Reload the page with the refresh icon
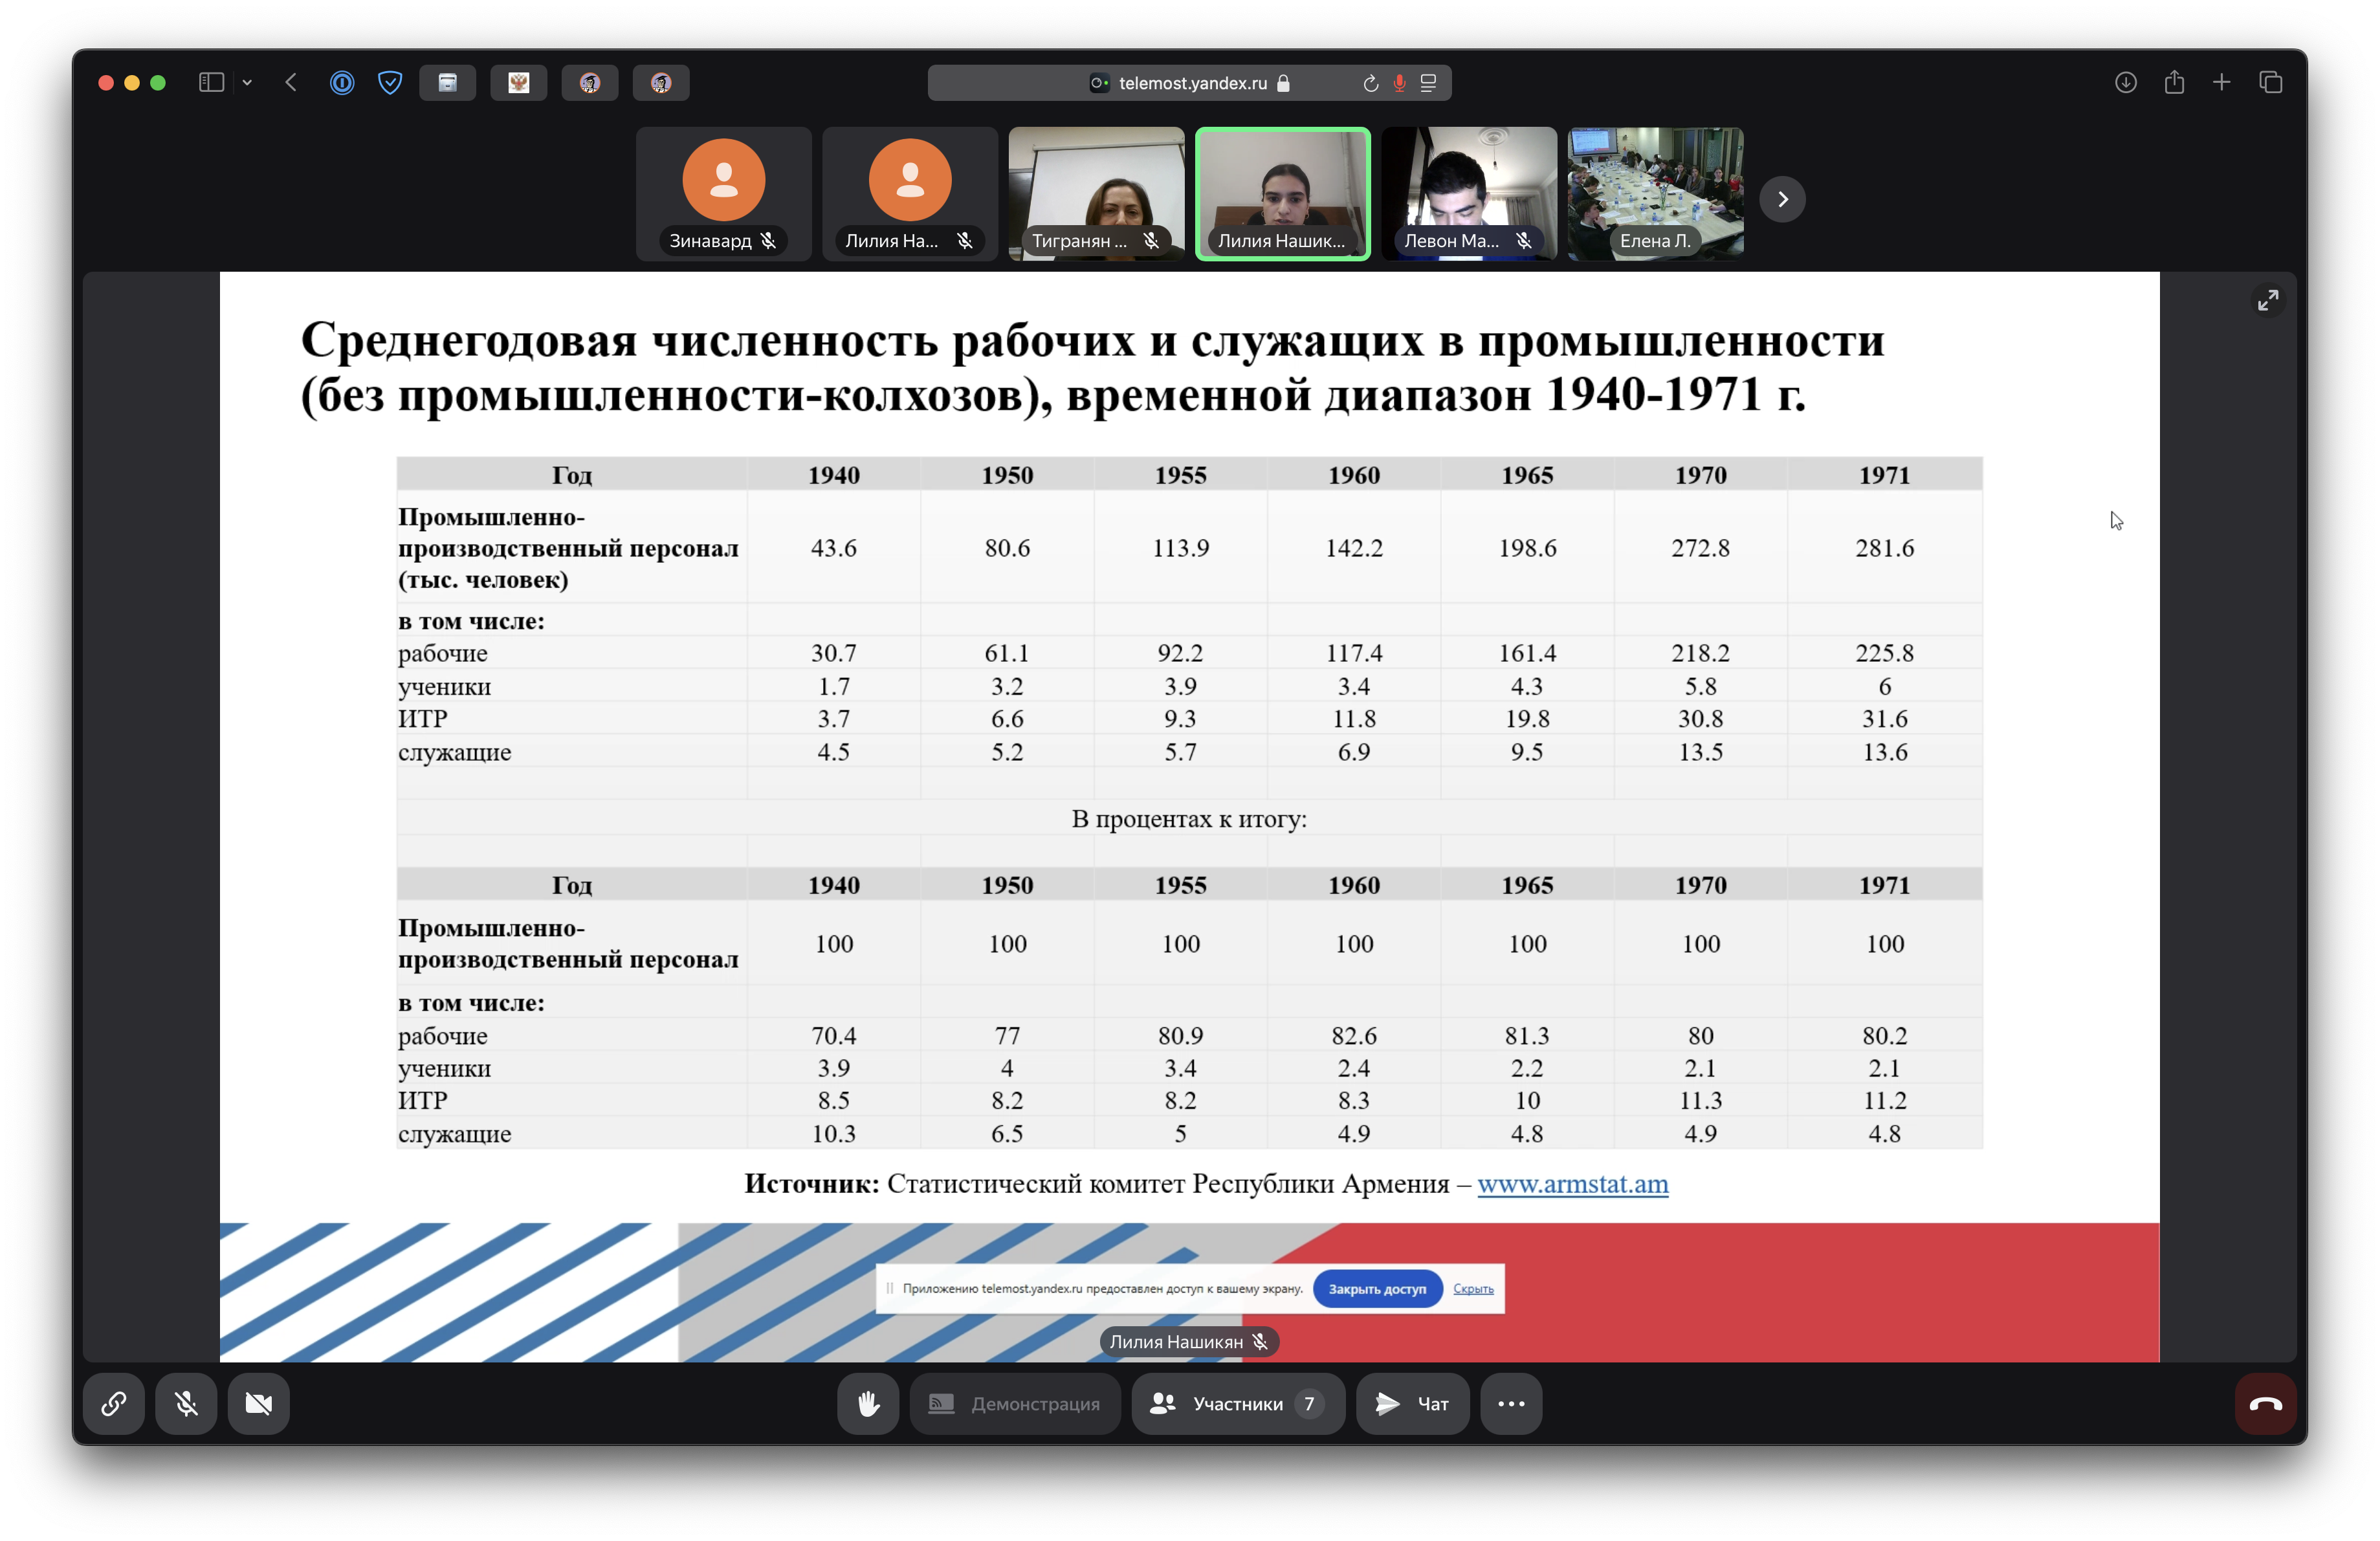Image resolution: width=2380 pixels, height=1541 pixels. point(1371,83)
